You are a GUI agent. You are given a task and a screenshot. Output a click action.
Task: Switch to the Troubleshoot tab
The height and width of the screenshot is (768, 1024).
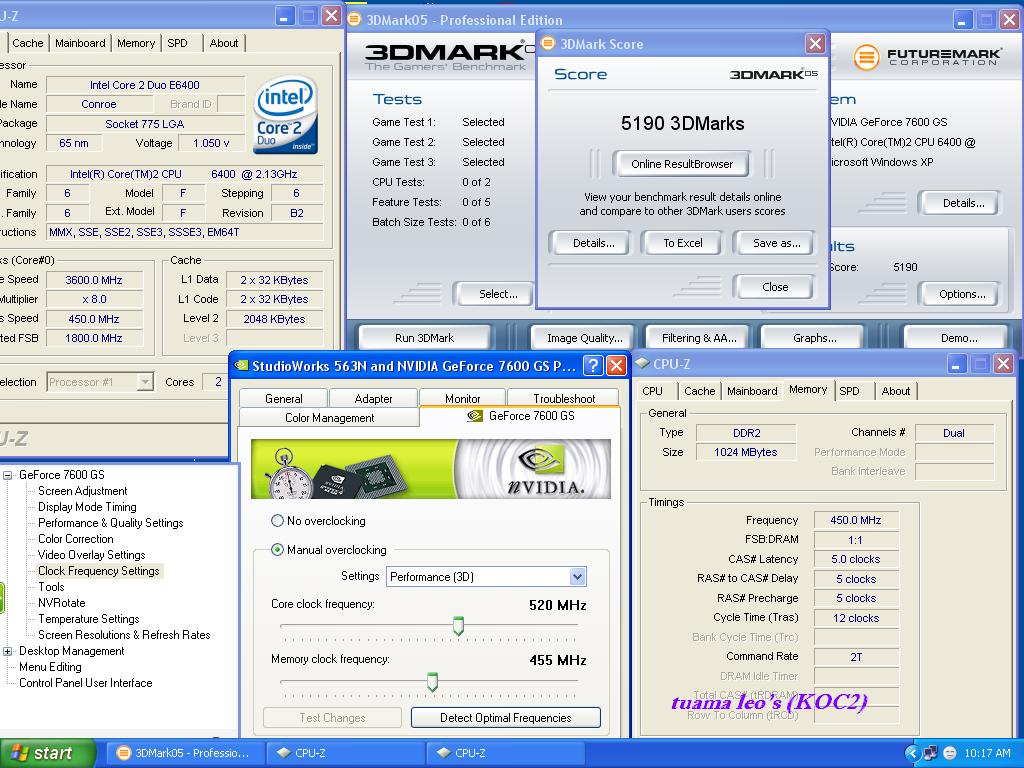point(564,398)
